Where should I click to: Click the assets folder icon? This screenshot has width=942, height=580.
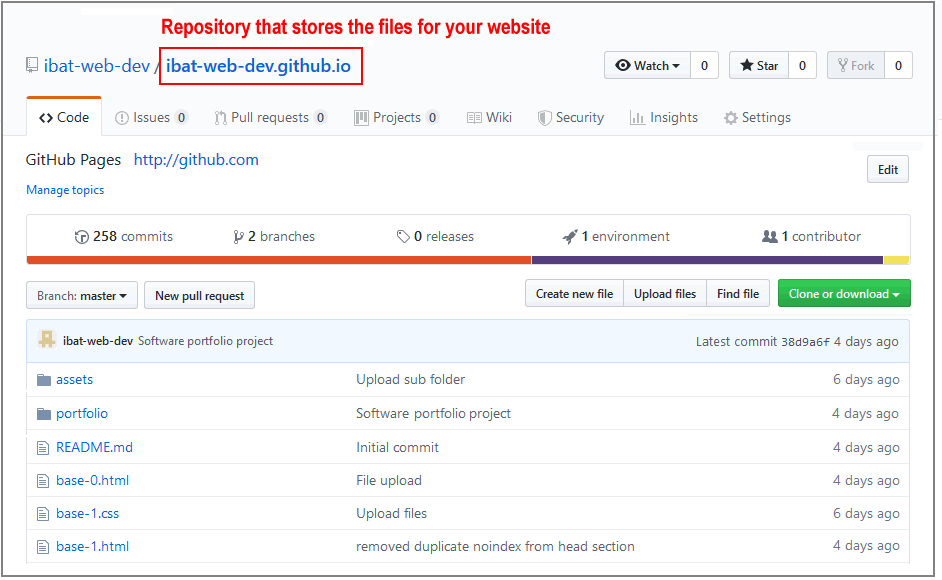click(x=43, y=380)
